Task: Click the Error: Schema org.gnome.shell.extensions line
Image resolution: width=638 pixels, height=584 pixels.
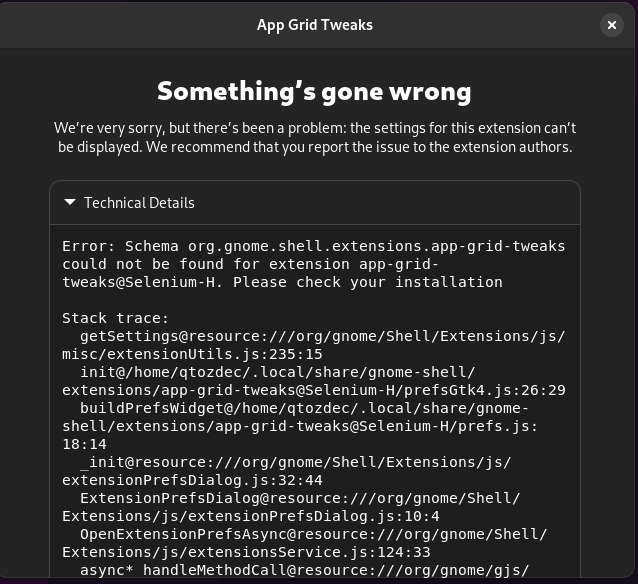Action: (313, 246)
